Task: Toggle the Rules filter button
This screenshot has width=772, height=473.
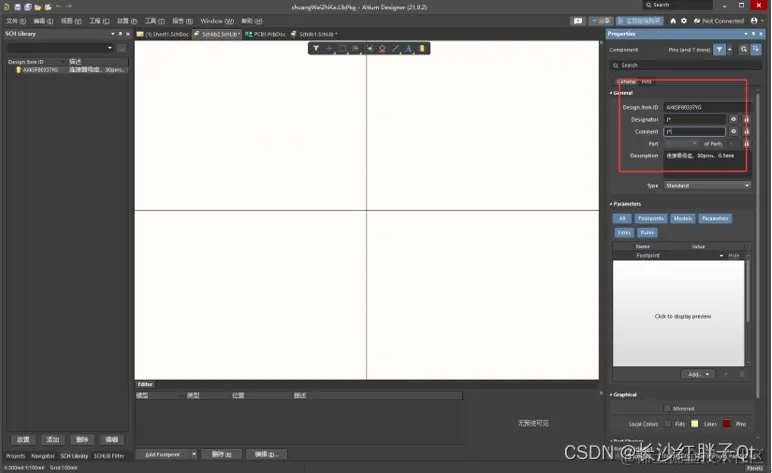Action: pyautogui.click(x=647, y=232)
